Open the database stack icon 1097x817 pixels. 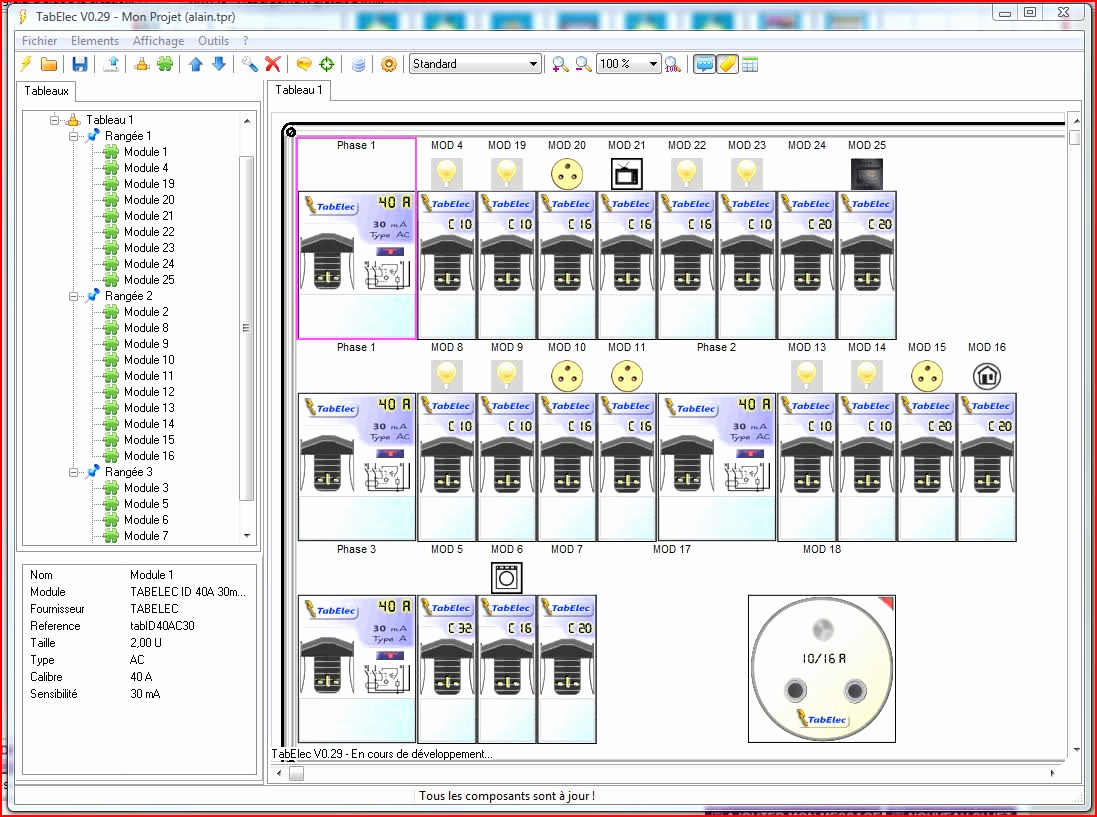click(x=358, y=64)
